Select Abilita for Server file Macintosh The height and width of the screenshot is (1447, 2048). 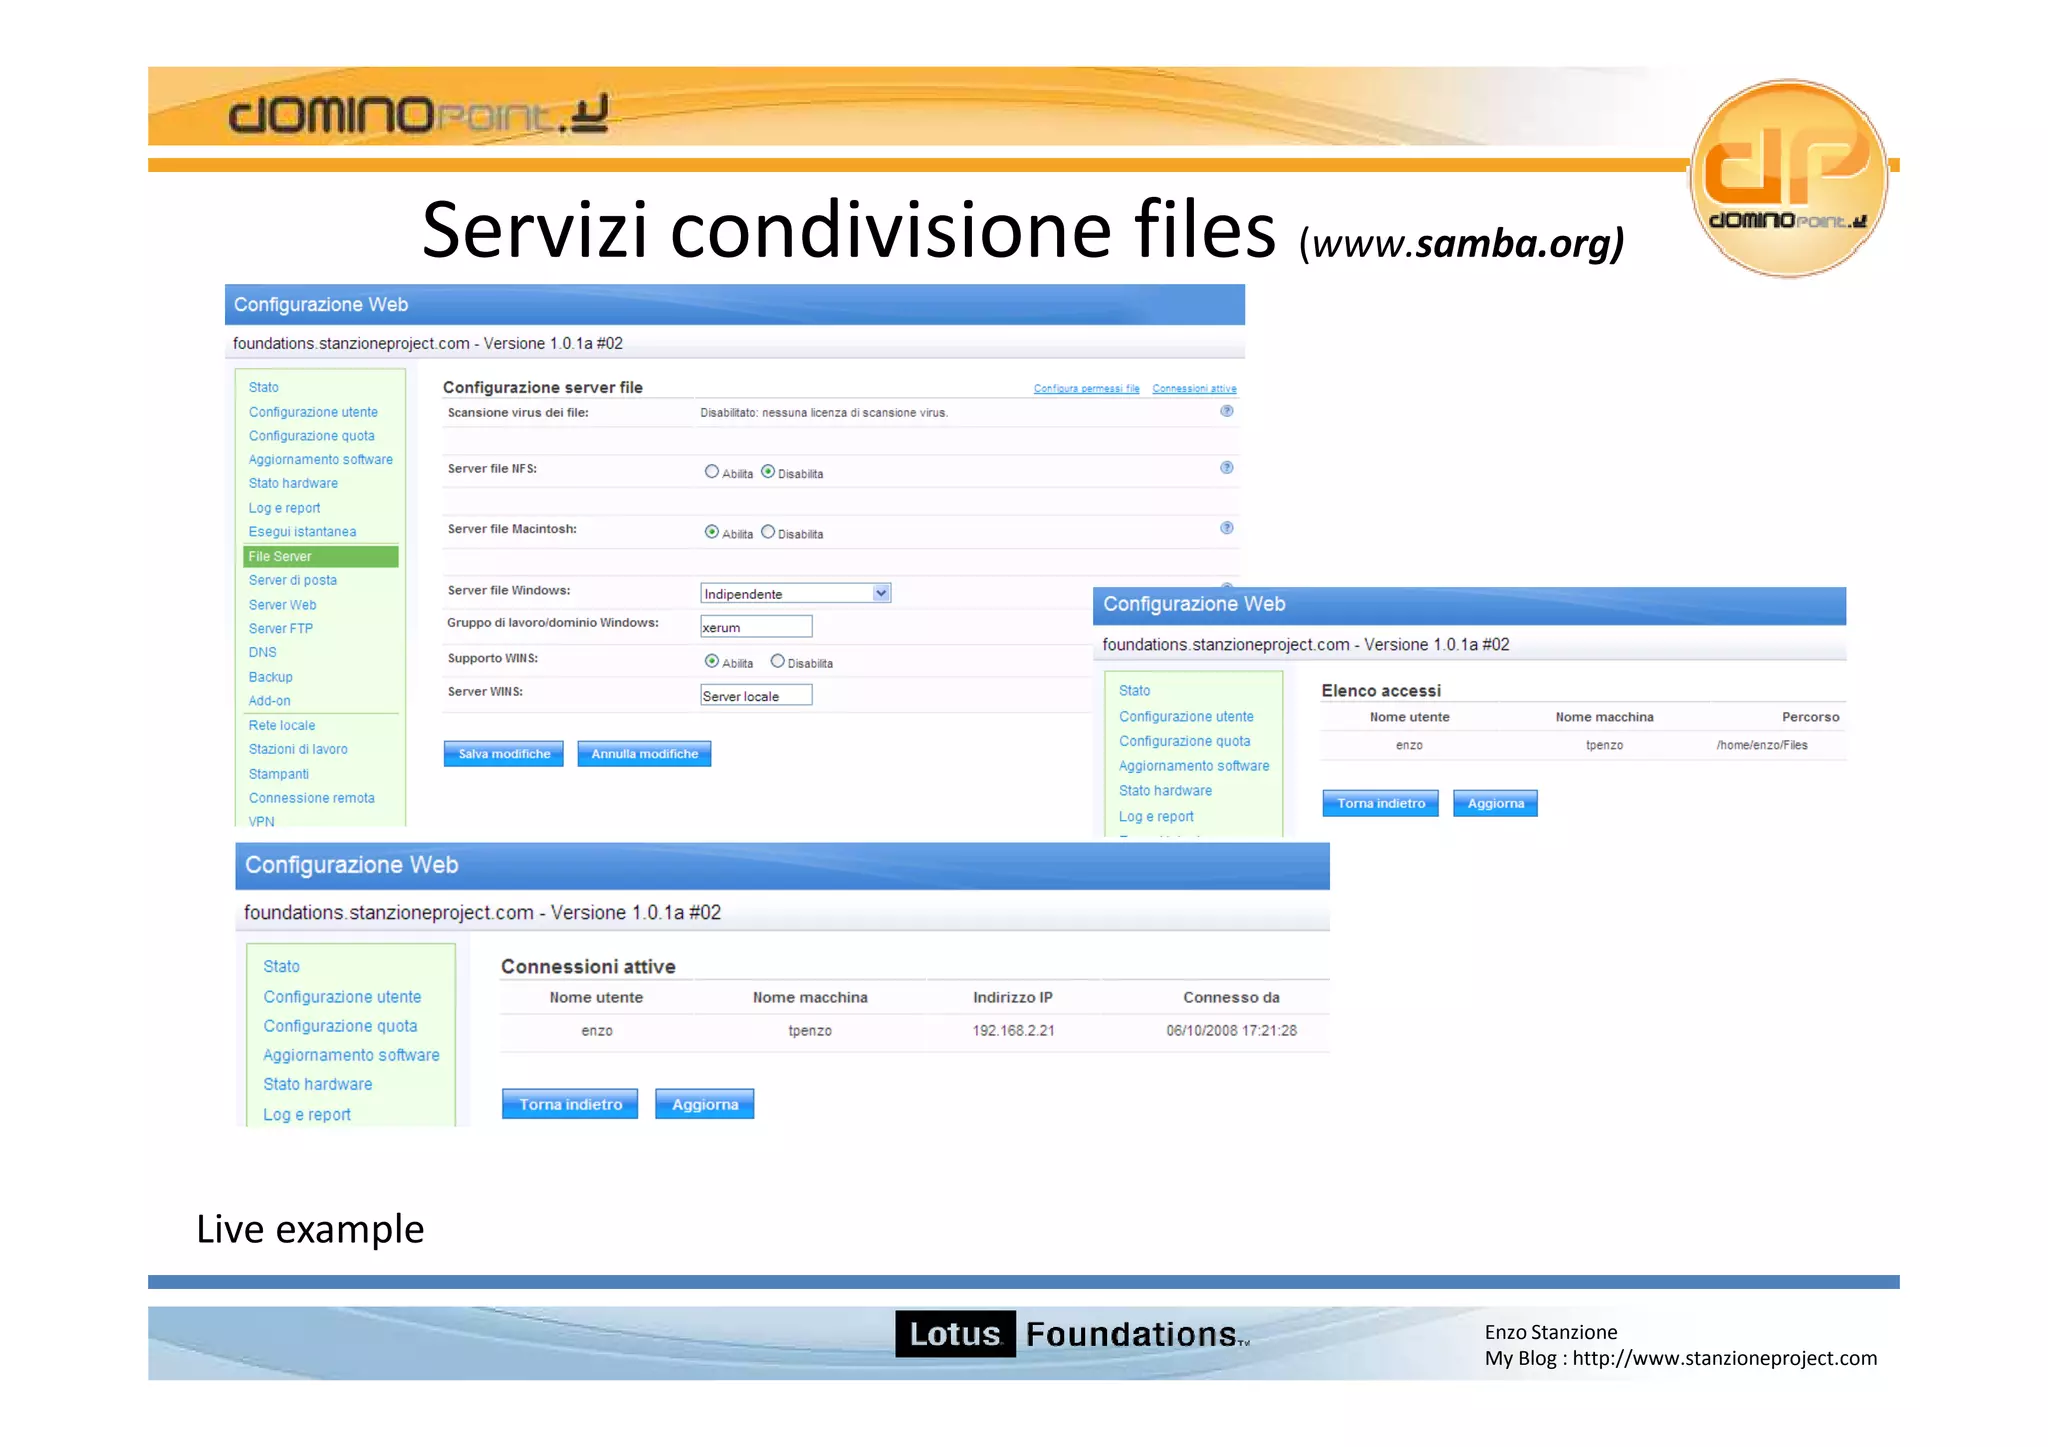711,532
